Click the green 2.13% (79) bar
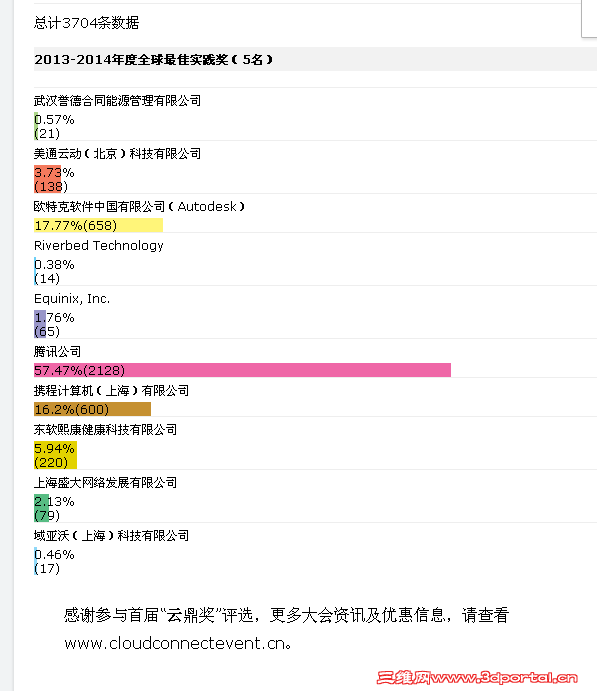The image size is (597, 691). pyautogui.click(x=41, y=508)
